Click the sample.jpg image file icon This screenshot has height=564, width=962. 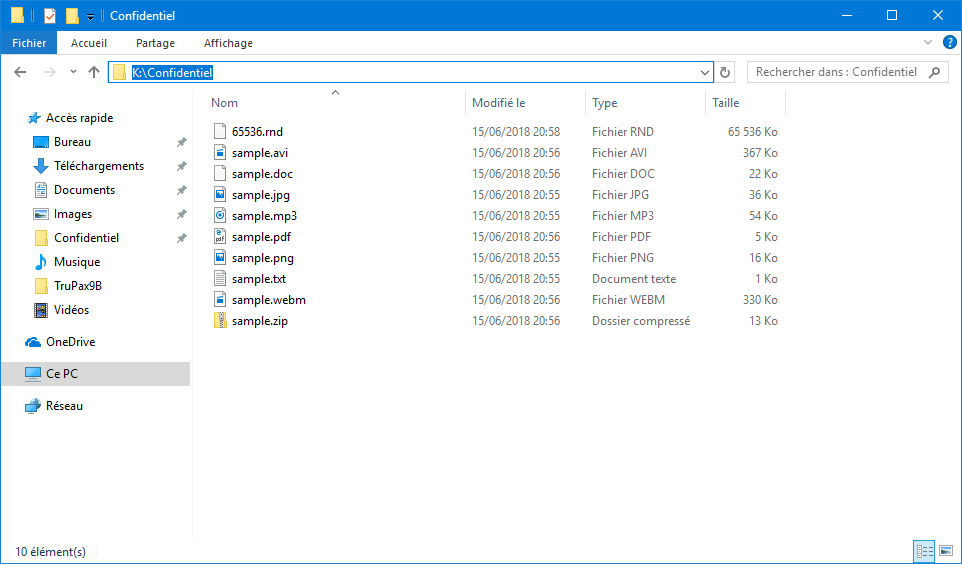coord(220,195)
